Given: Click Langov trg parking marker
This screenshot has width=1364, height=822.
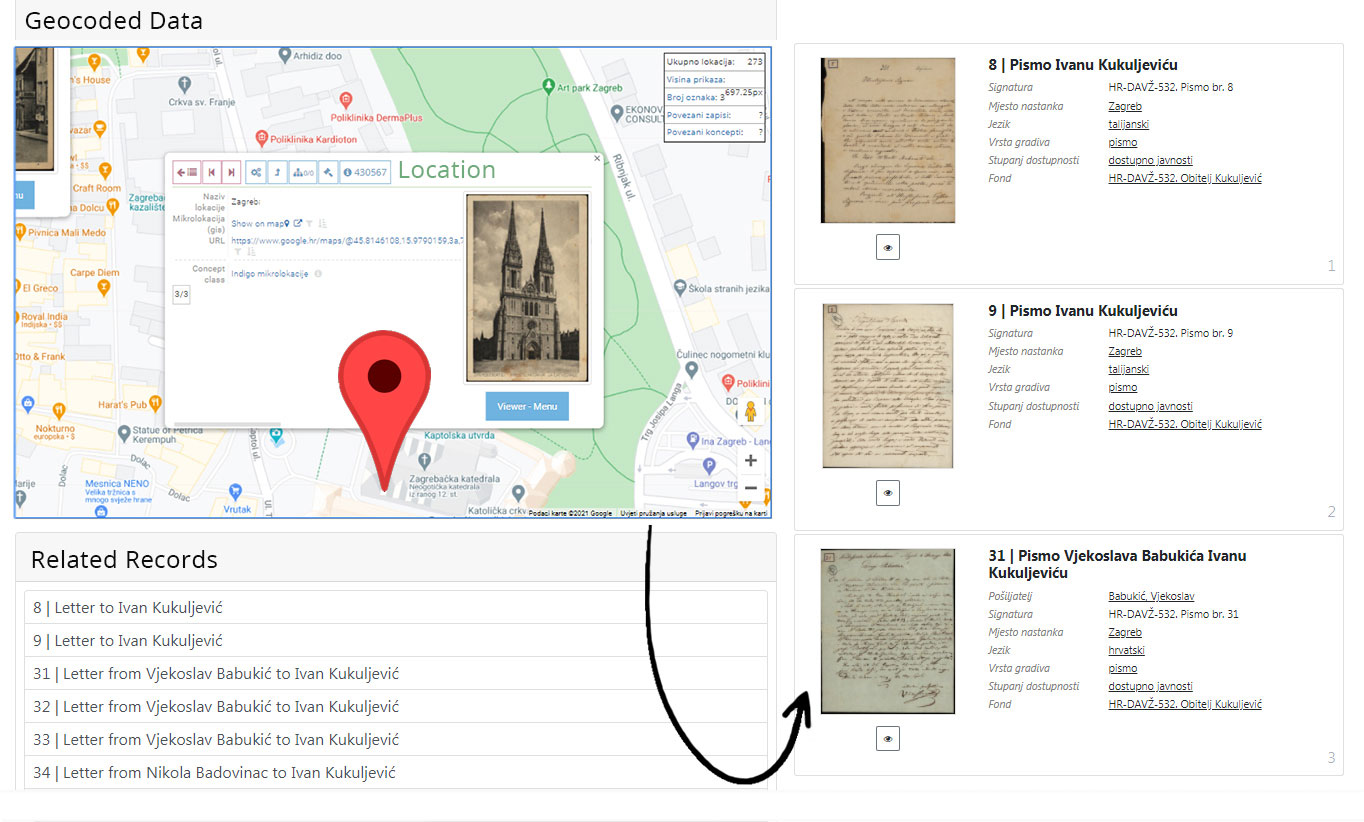Looking at the screenshot, I should (x=710, y=465).
